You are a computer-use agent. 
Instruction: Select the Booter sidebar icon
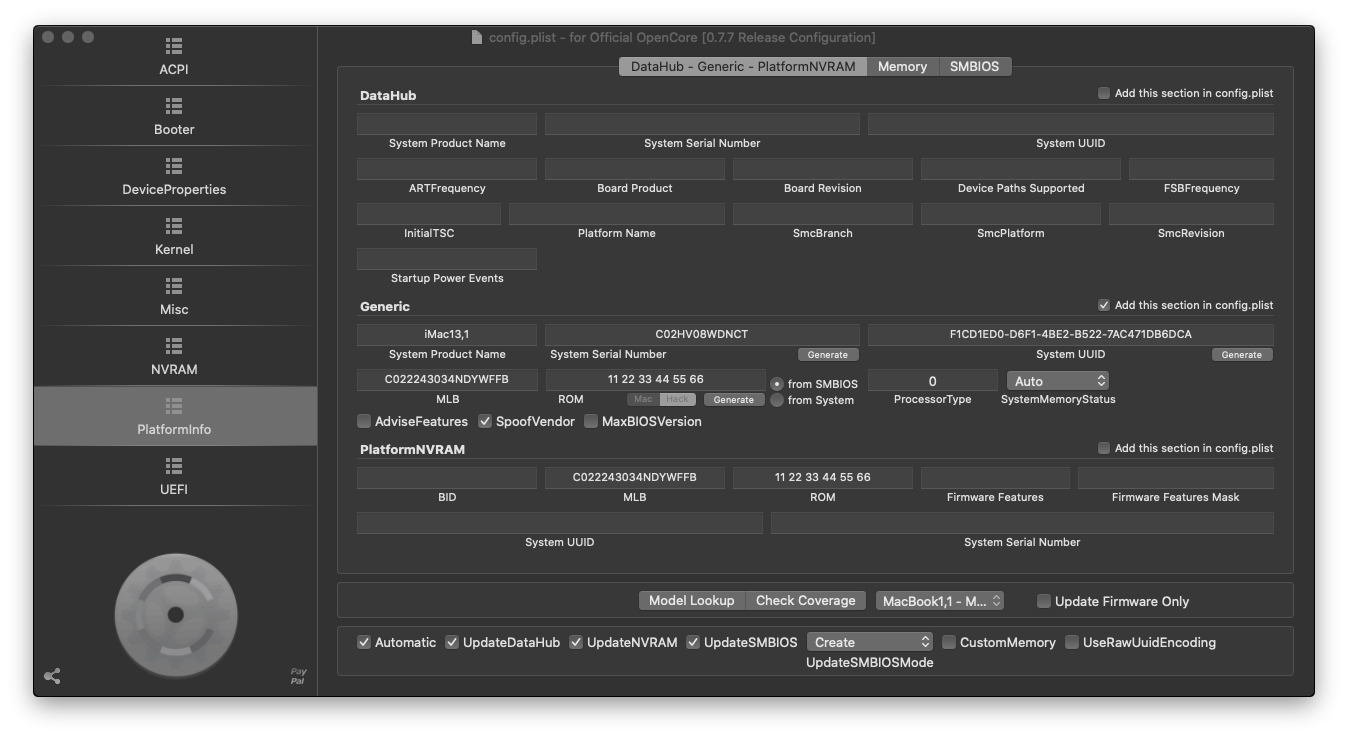[174, 107]
